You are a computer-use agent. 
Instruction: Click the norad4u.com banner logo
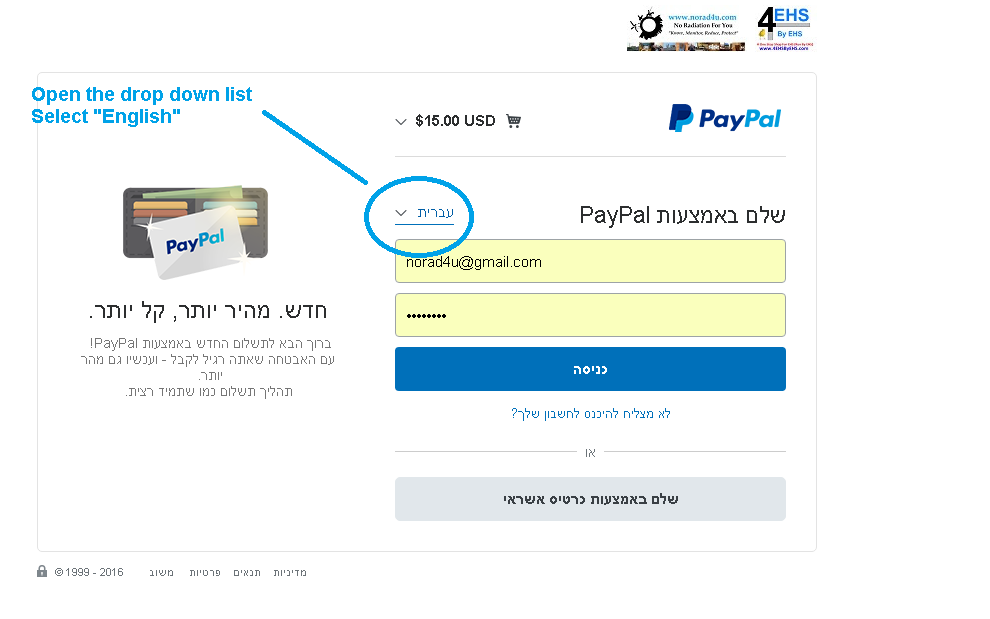coord(686,29)
